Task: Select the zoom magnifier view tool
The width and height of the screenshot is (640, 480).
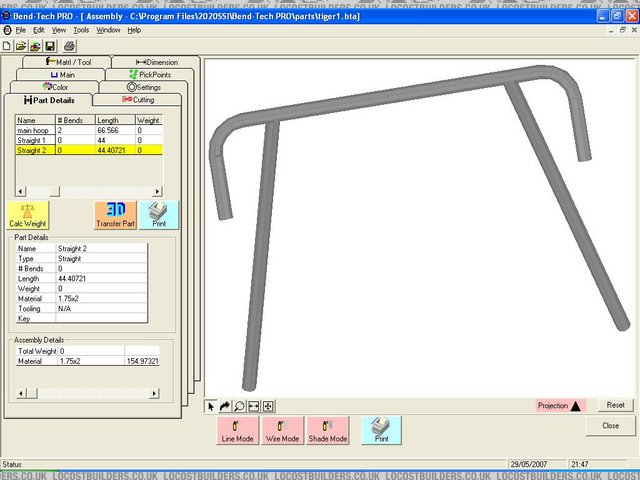Action: pos(239,406)
